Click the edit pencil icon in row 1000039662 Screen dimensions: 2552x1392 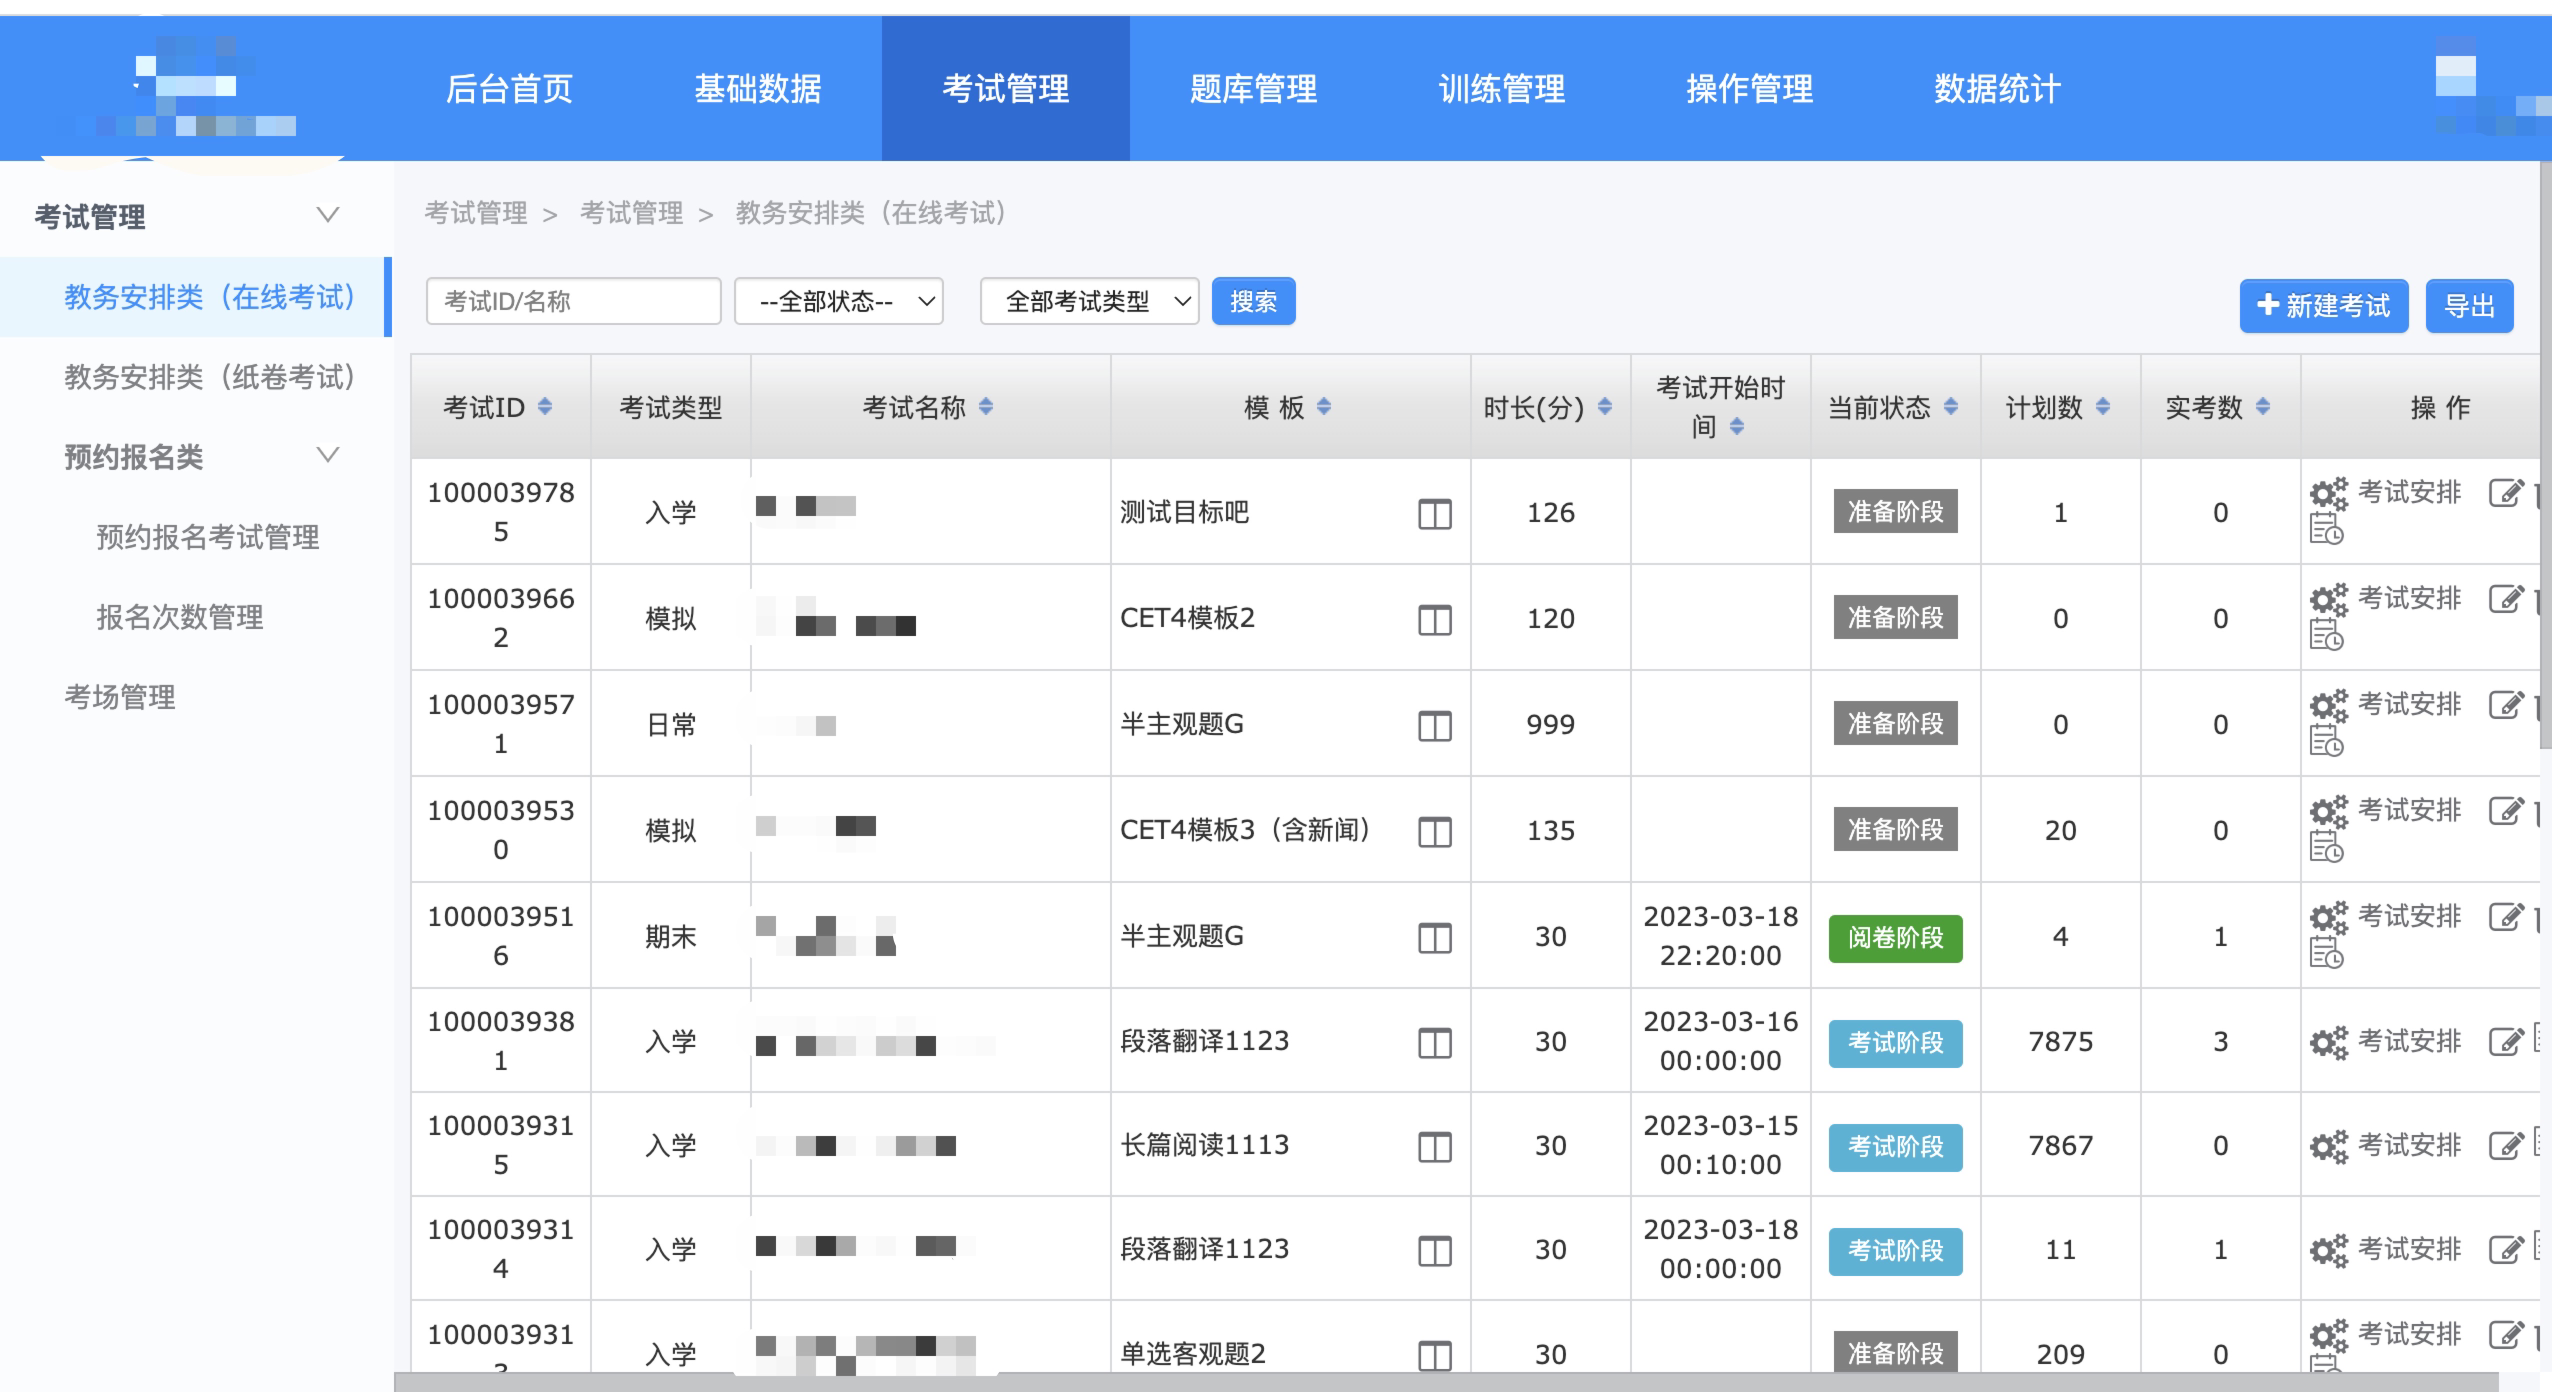coord(2506,599)
